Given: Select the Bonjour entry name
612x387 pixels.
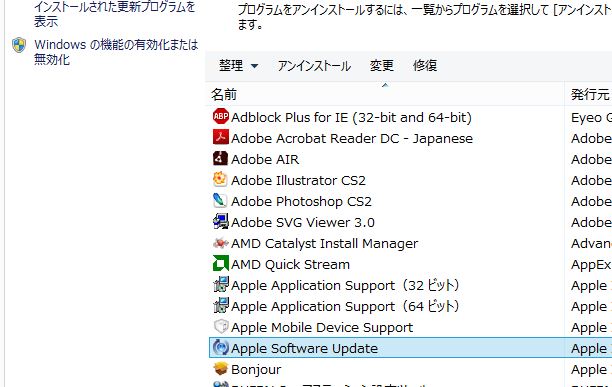Looking at the screenshot, I should pyautogui.click(x=256, y=369).
